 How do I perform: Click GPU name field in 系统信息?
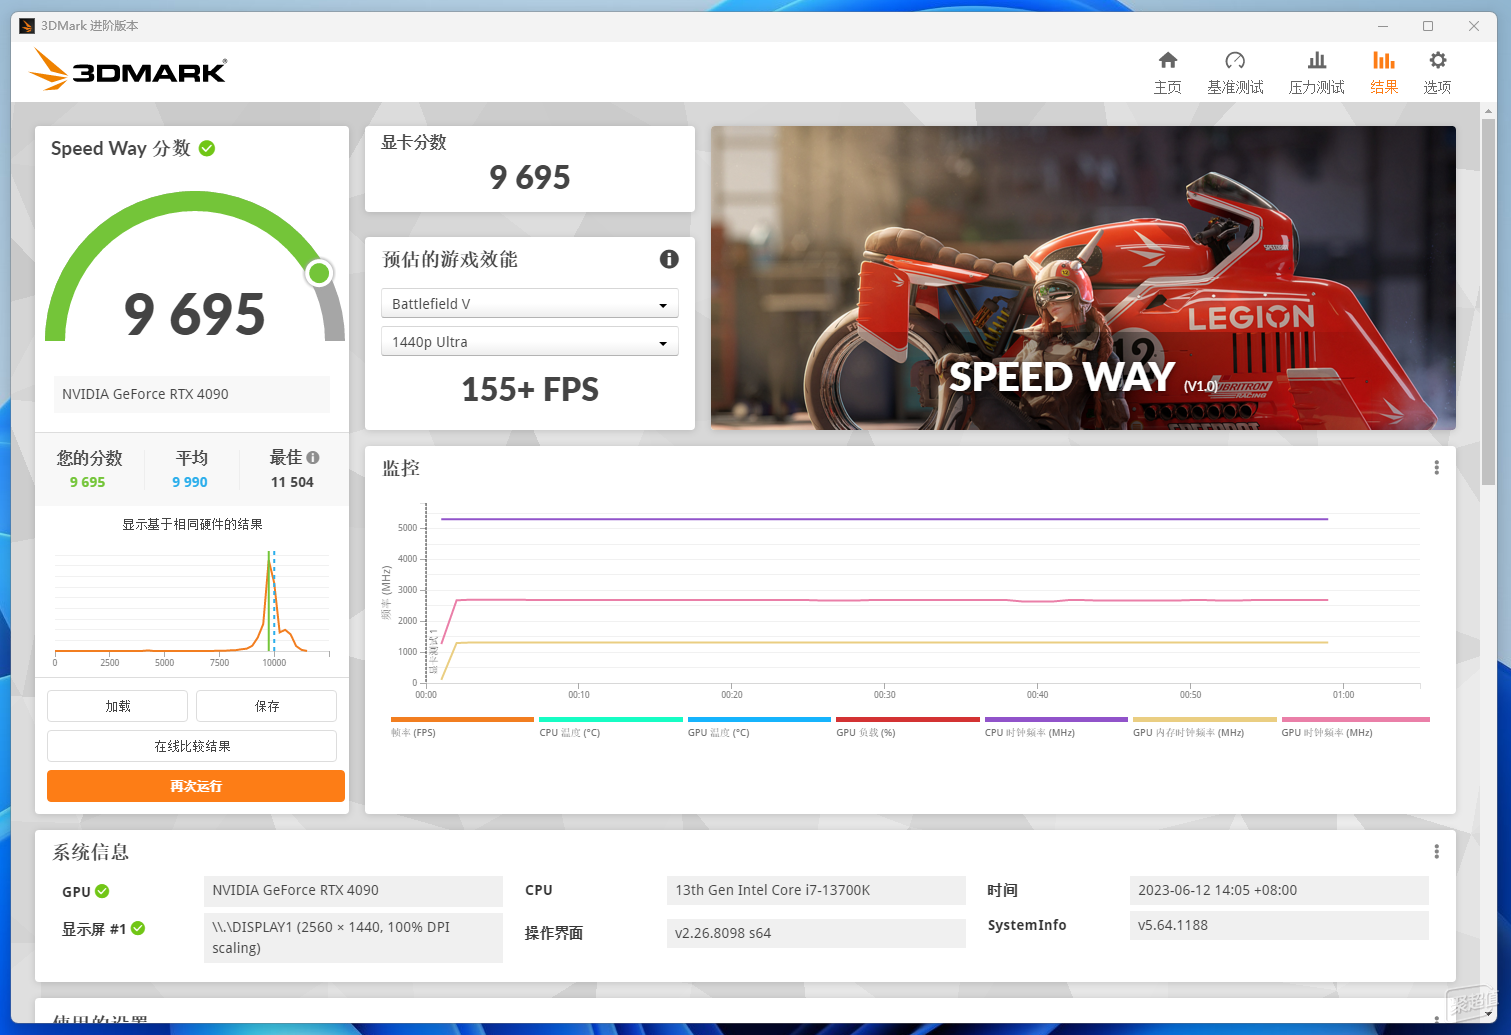(x=353, y=890)
